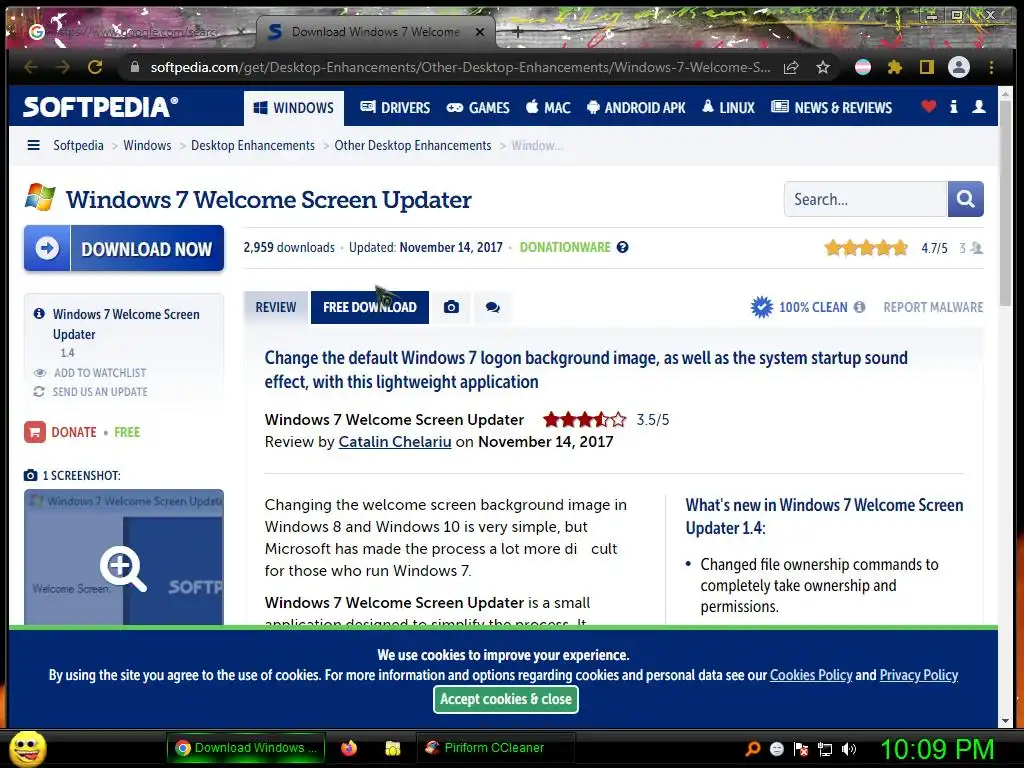Click the DONATIONWARE license help icon

point(622,248)
